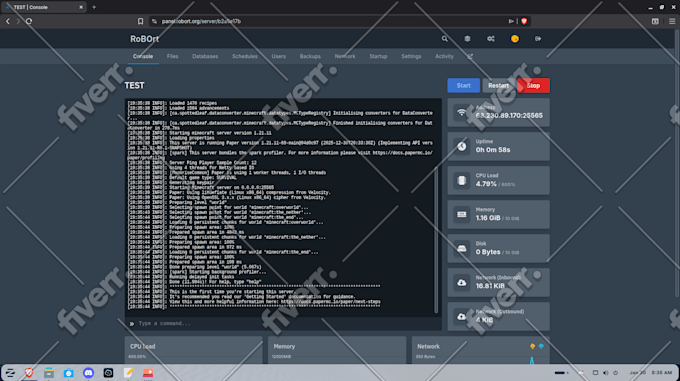This screenshot has width=680, height=381.
Task: Click the cyan legend icon in Network chart
Action: (541, 346)
